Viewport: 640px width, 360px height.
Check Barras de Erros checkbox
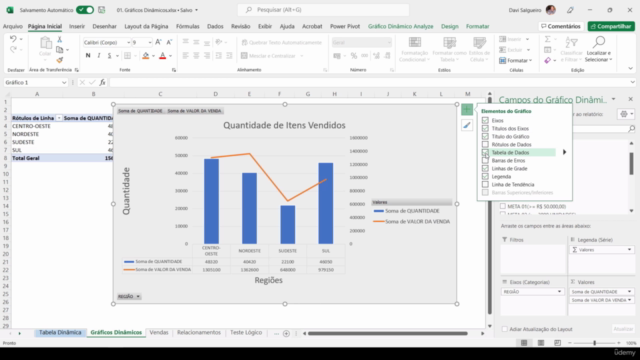485,160
